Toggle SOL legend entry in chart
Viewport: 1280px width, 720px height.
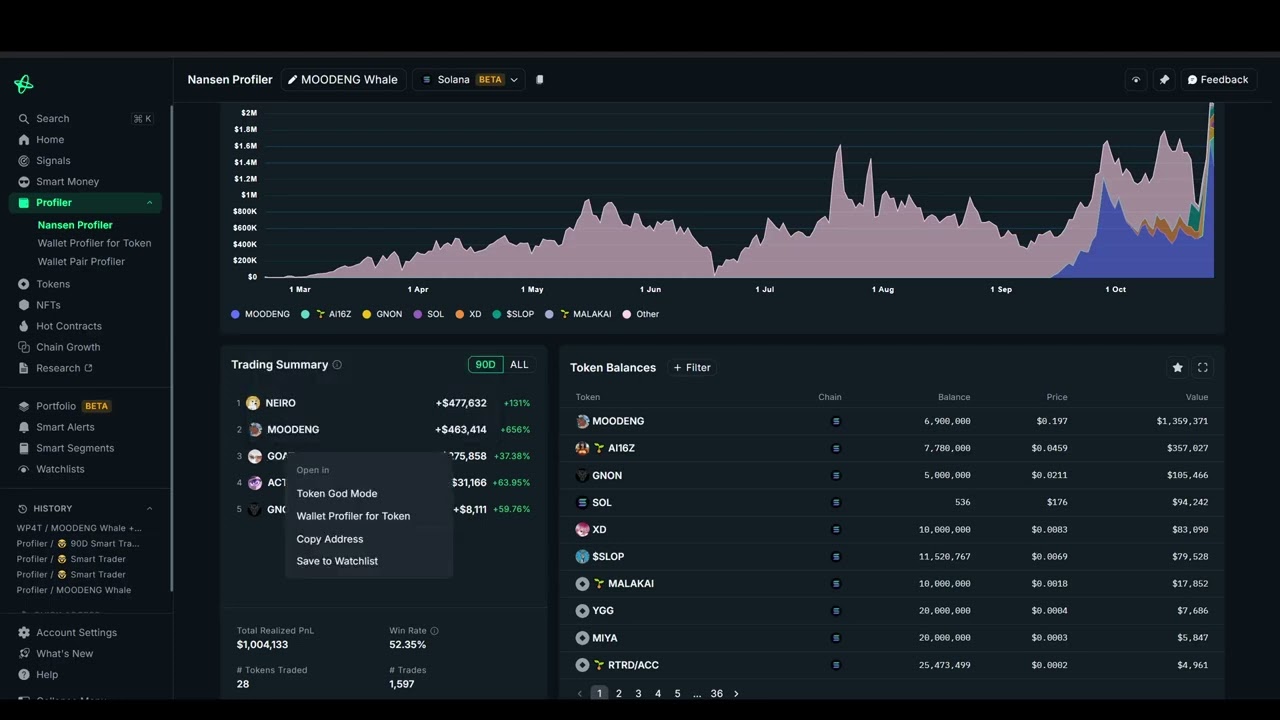[x=429, y=314]
